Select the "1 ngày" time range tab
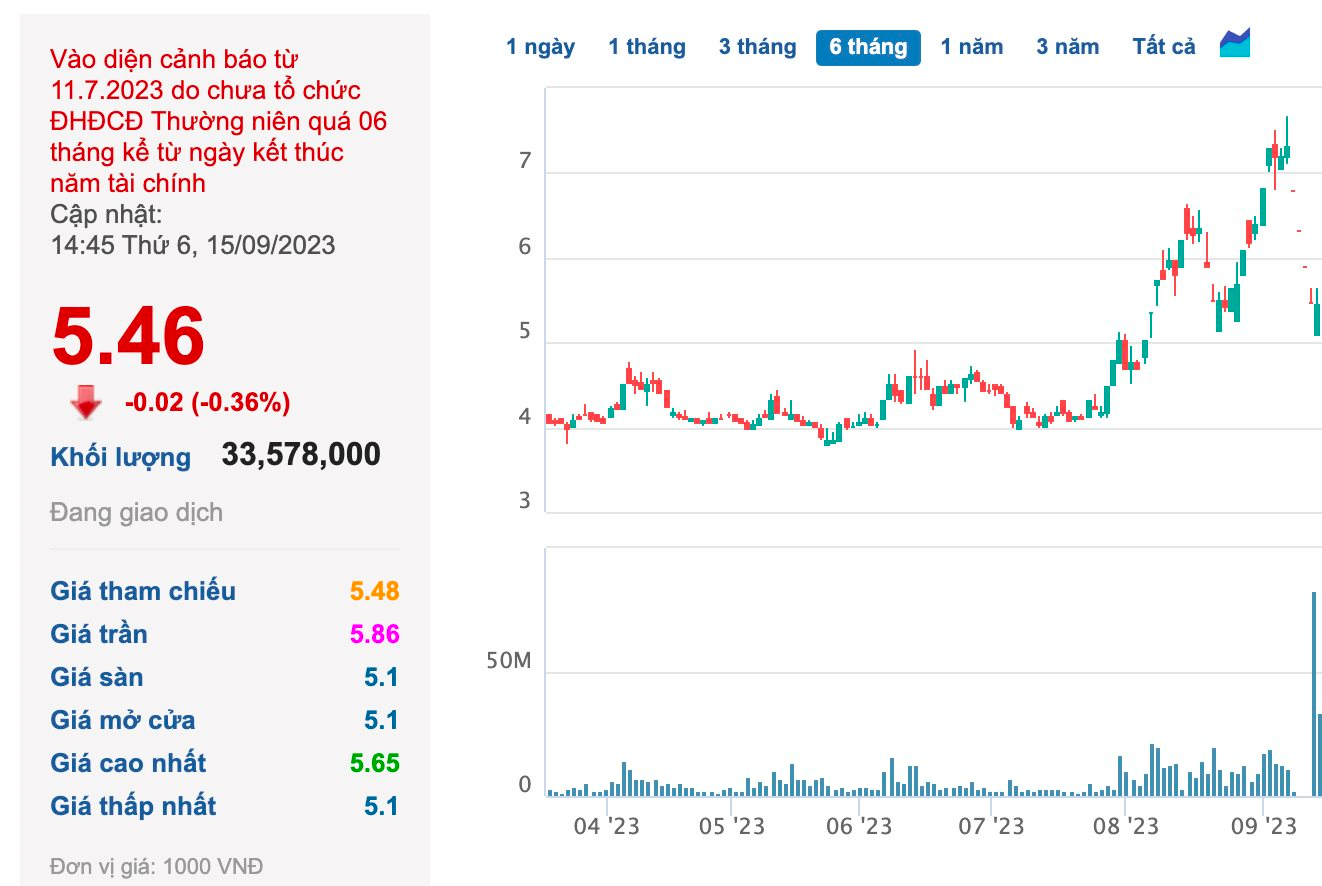1322x886 pixels. (x=540, y=47)
